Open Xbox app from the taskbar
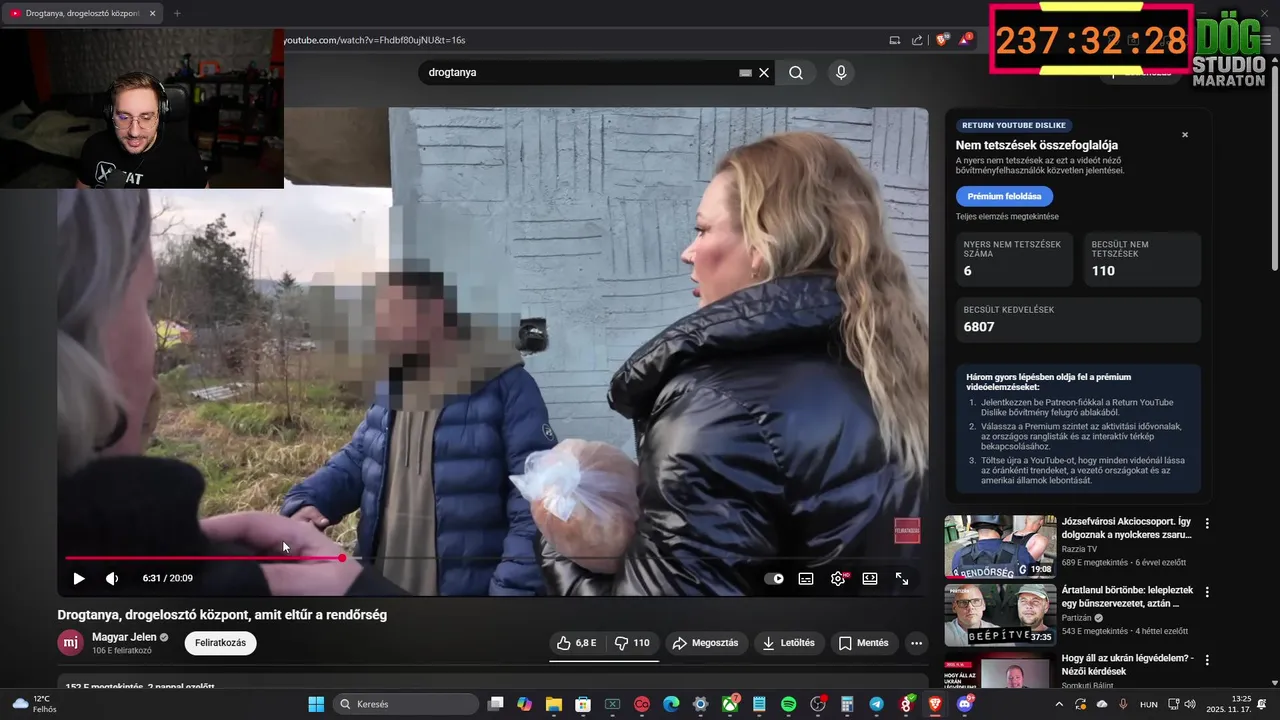The width and height of the screenshot is (1280, 720). (x=730, y=704)
